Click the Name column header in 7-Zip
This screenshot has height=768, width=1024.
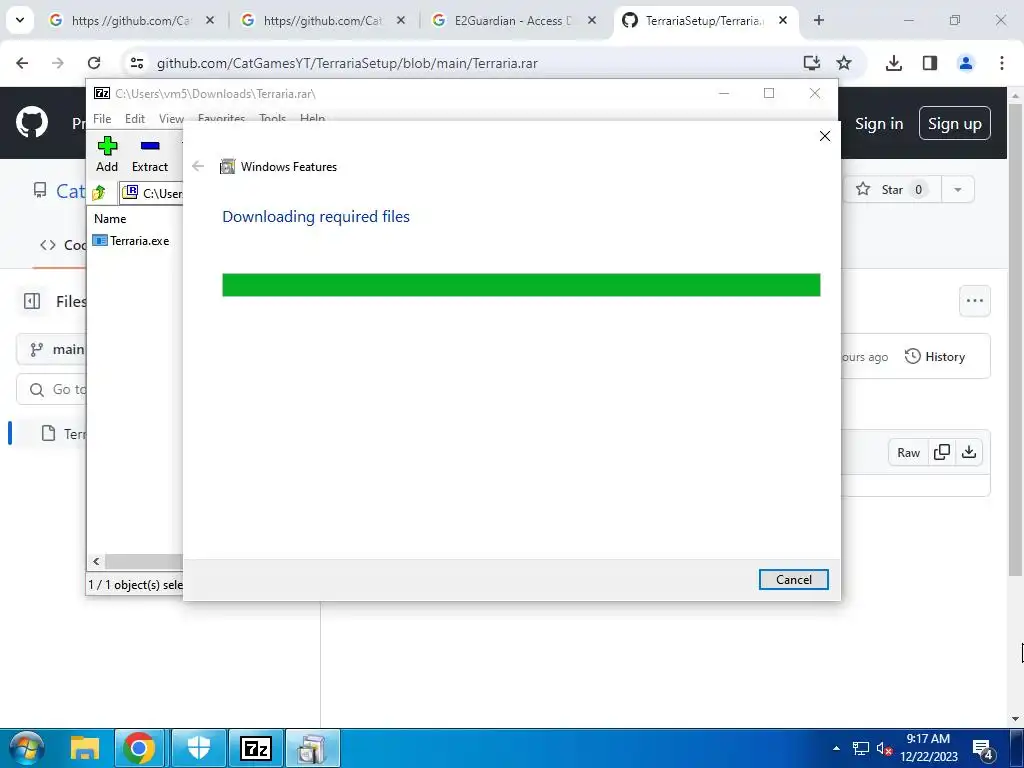[x=110, y=219]
